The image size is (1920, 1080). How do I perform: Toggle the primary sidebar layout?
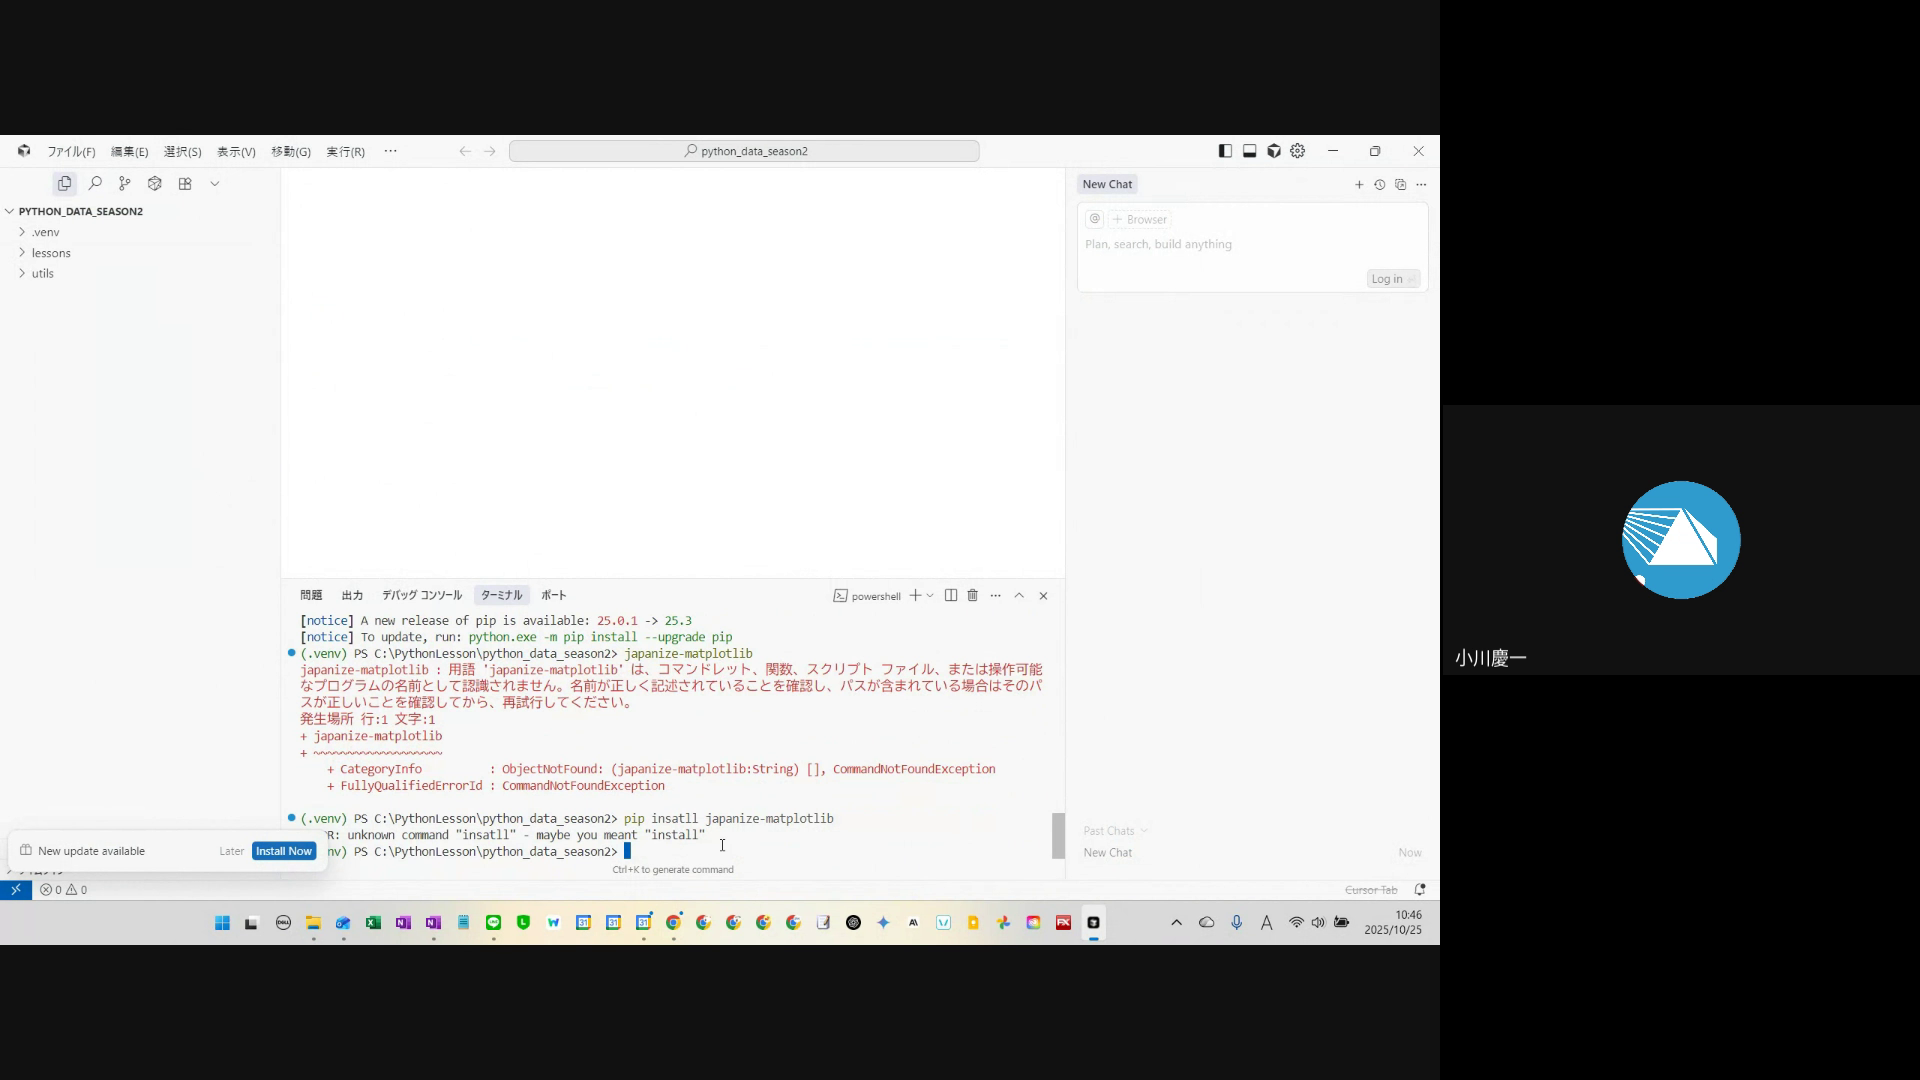1225,151
